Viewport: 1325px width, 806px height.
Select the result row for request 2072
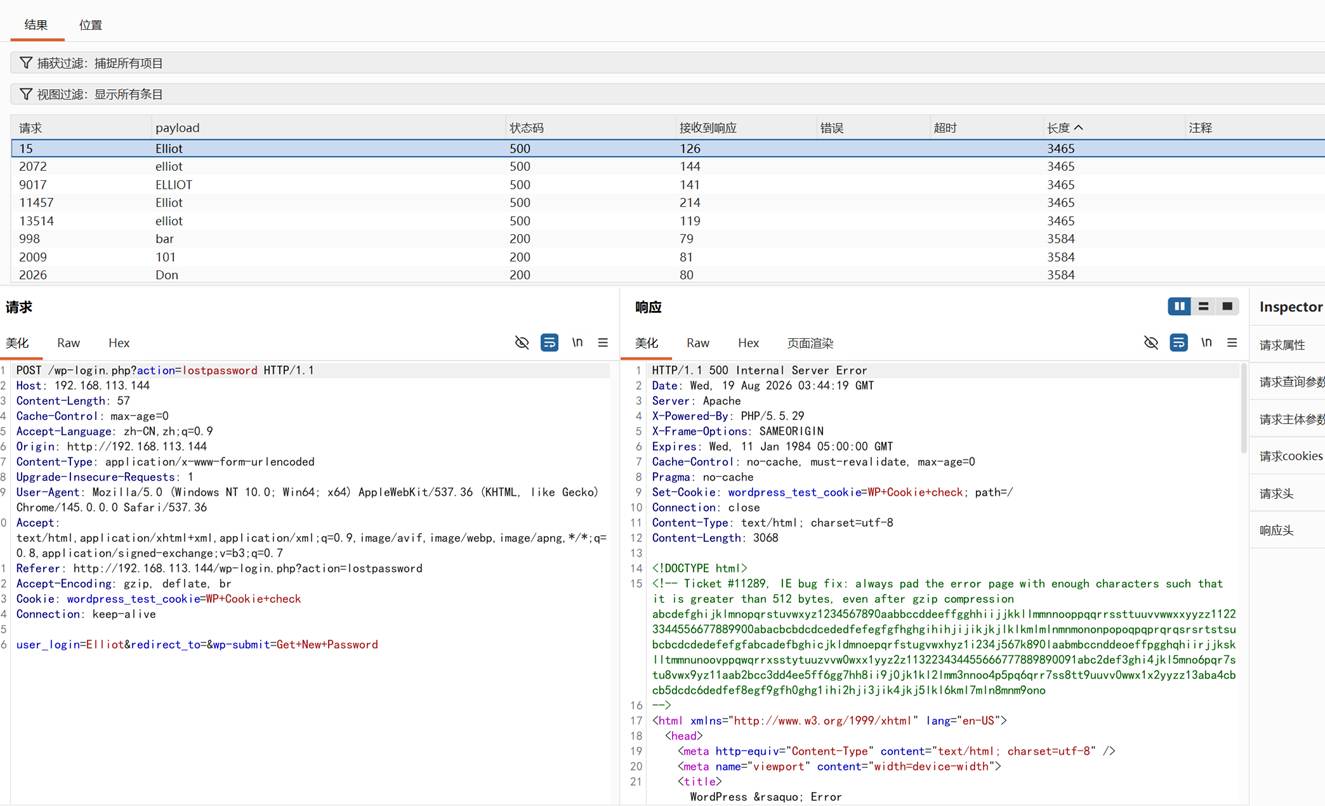tap(668, 167)
